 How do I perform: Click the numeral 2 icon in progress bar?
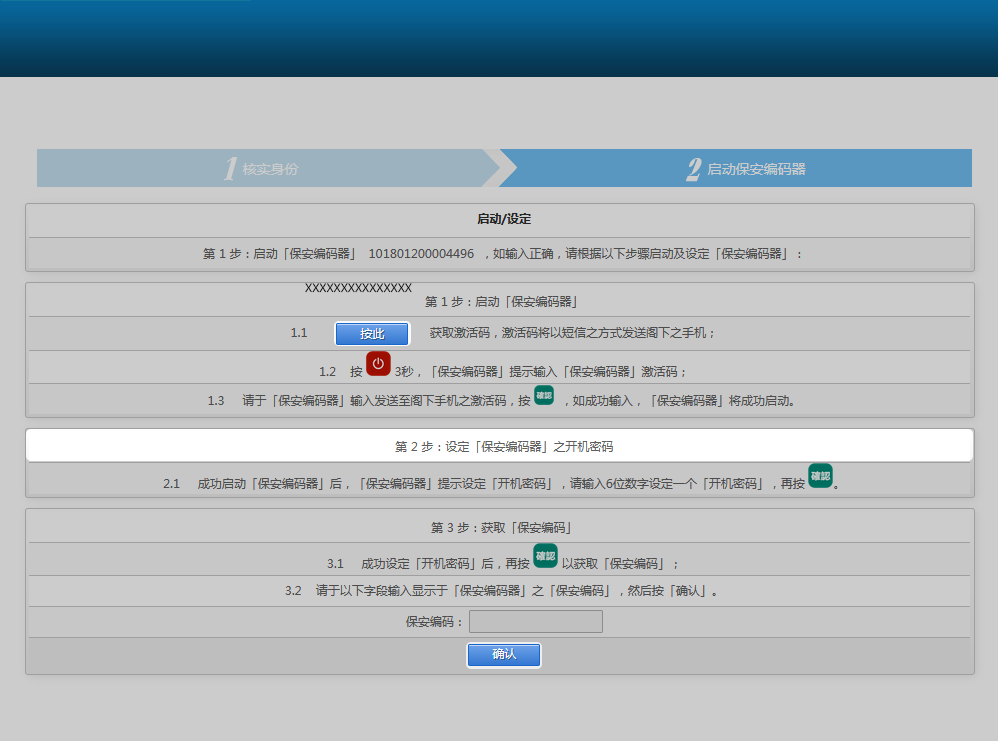pyautogui.click(x=693, y=169)
